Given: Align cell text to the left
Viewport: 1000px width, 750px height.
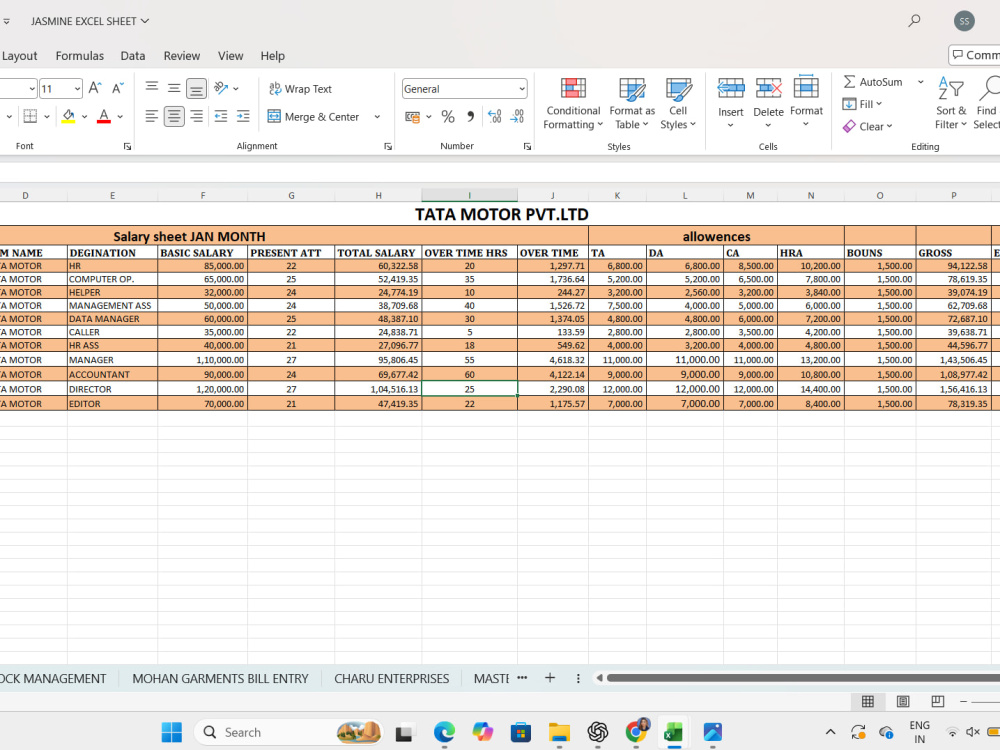Looking at the screenshot, I should [x=151, y=116].
